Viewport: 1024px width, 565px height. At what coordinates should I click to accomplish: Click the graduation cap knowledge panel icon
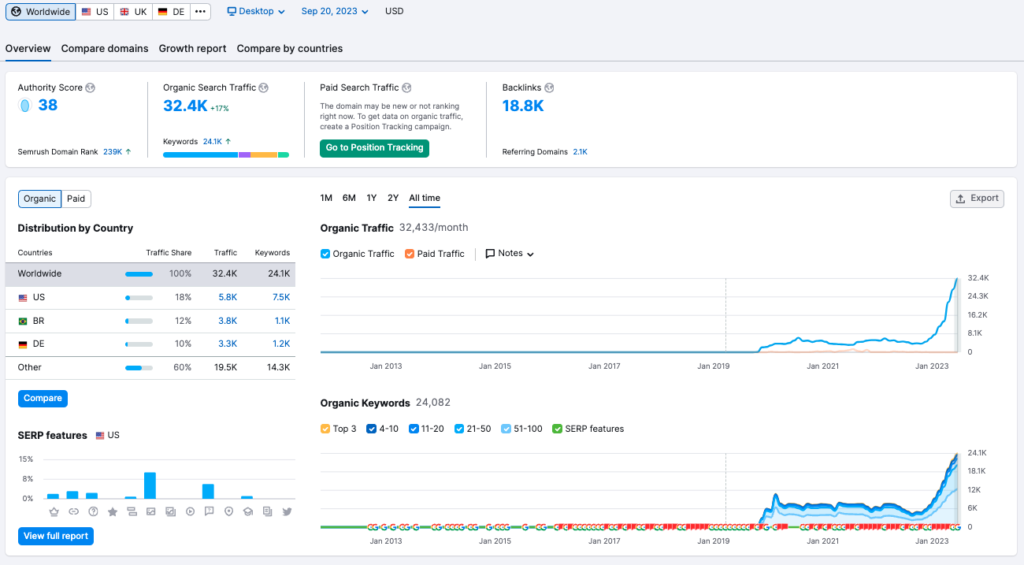tap(248, 512)
